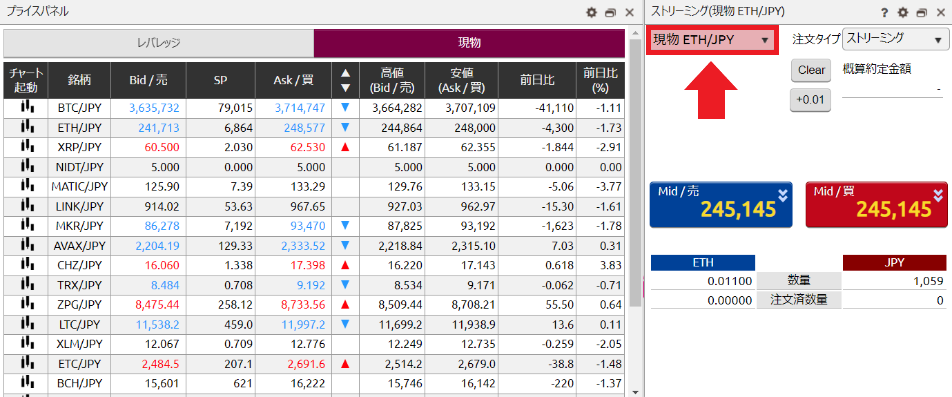Viewport: 952px width, 397px height.
Task: Sort by Bid / 売 column header
Action: click(x=149, y=81)
